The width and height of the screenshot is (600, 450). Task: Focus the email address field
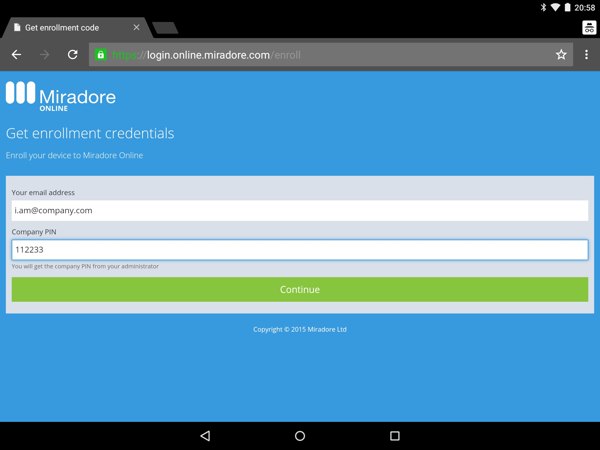pos(300,210)
